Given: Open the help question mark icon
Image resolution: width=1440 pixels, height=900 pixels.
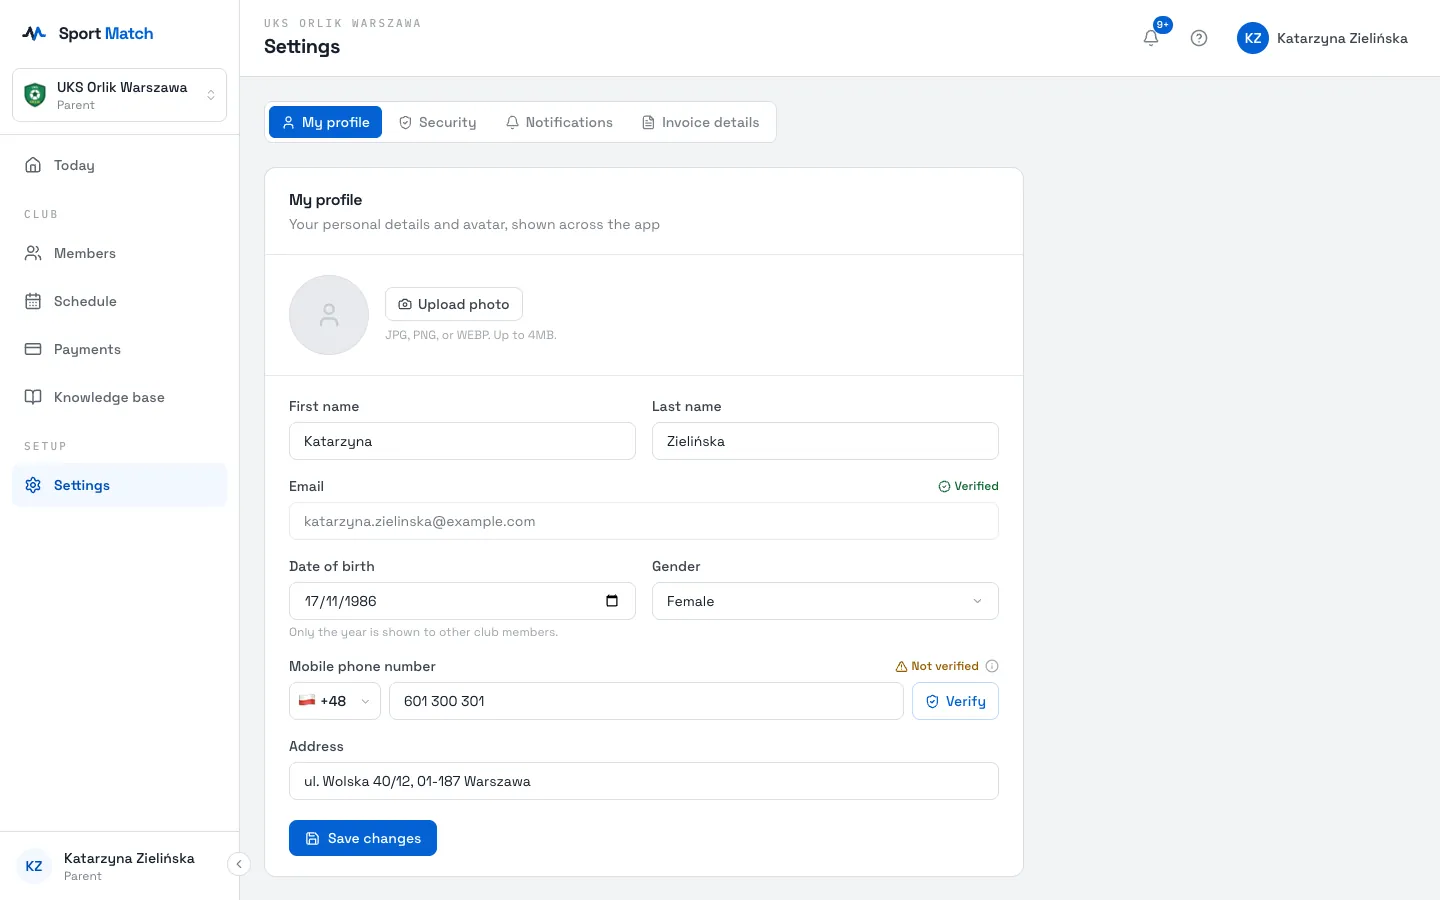Looking at the screenshot, I should point(1199,38).
